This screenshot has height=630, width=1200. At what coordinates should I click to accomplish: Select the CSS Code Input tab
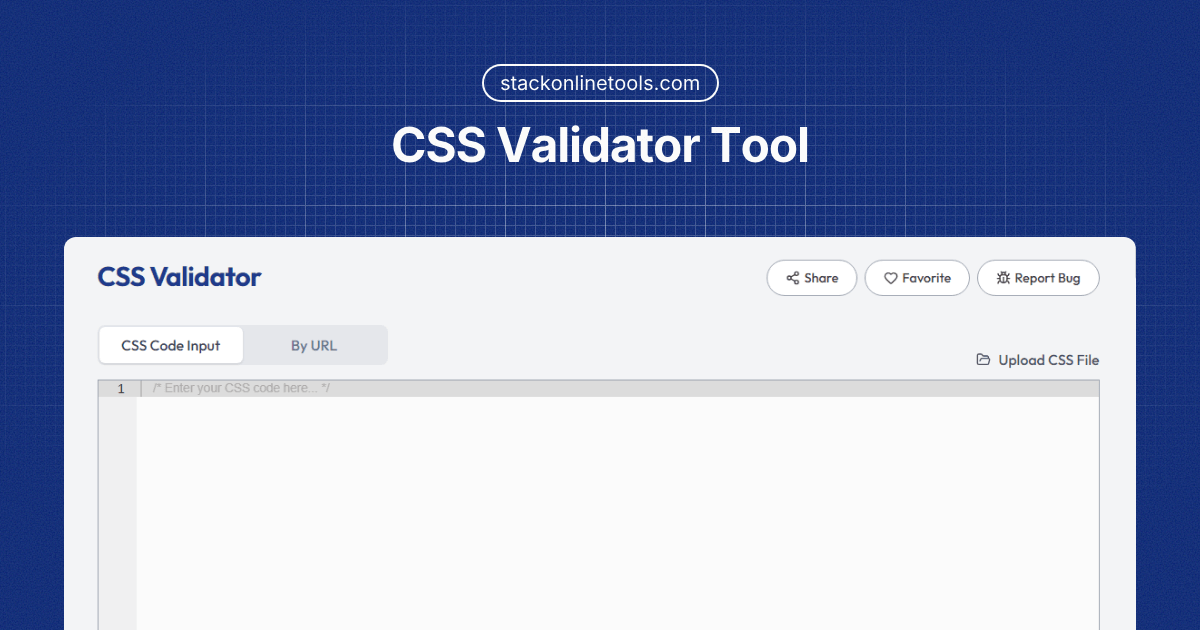tap(170, 344)
